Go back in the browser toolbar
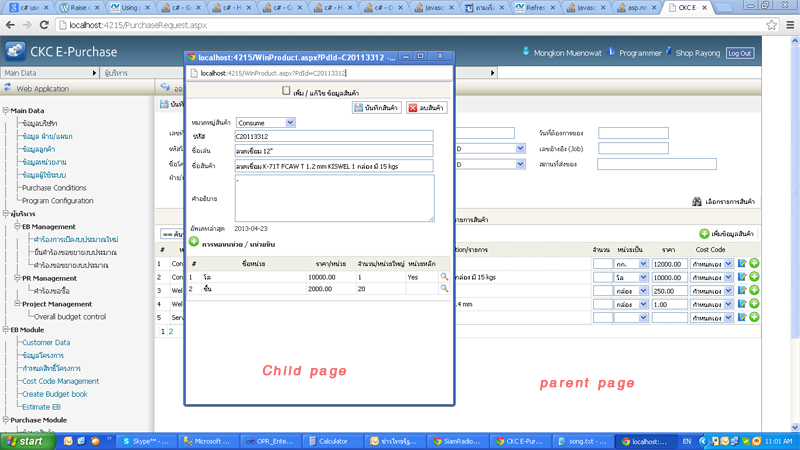800x450 pixels. [10, 24]
